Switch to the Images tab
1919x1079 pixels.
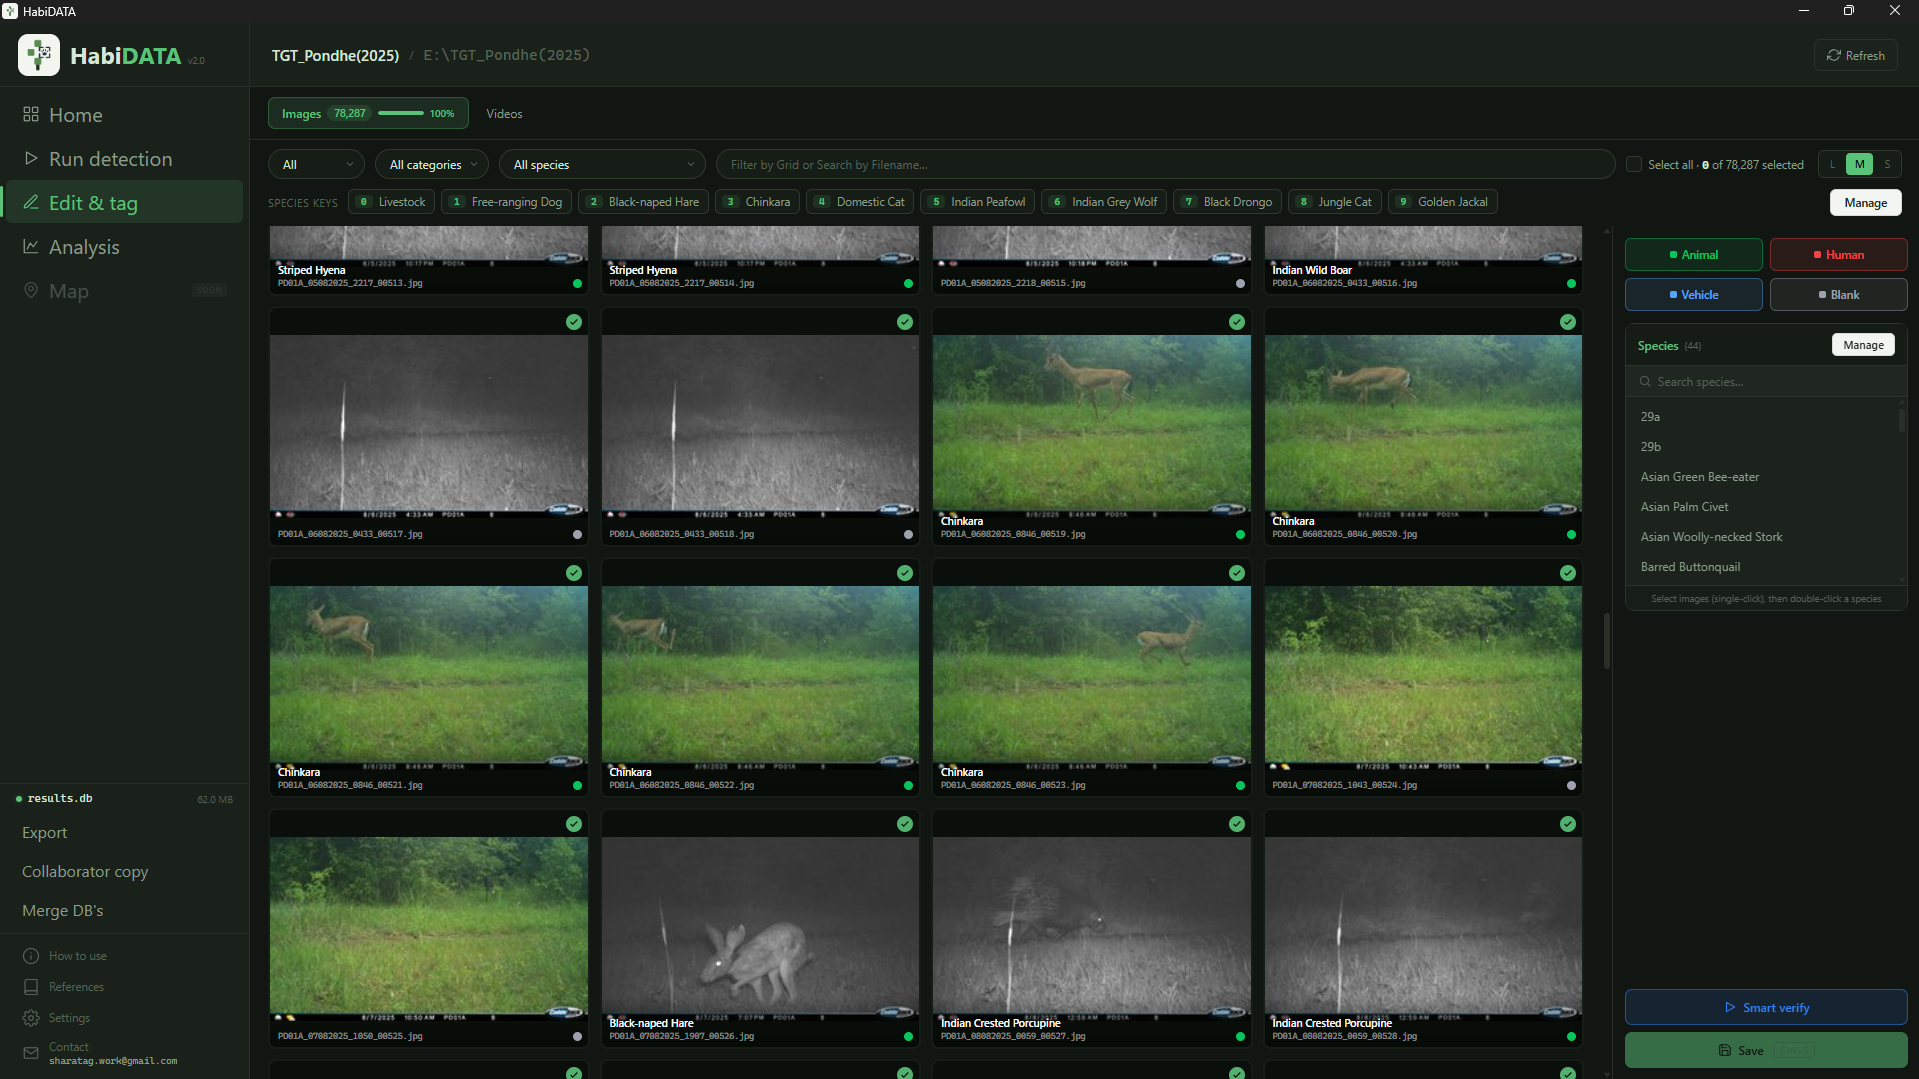point(368,113)
